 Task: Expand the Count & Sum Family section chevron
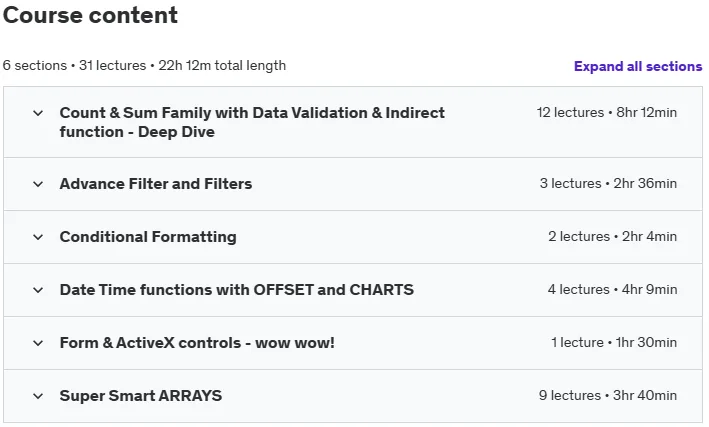tap(38, 113)
